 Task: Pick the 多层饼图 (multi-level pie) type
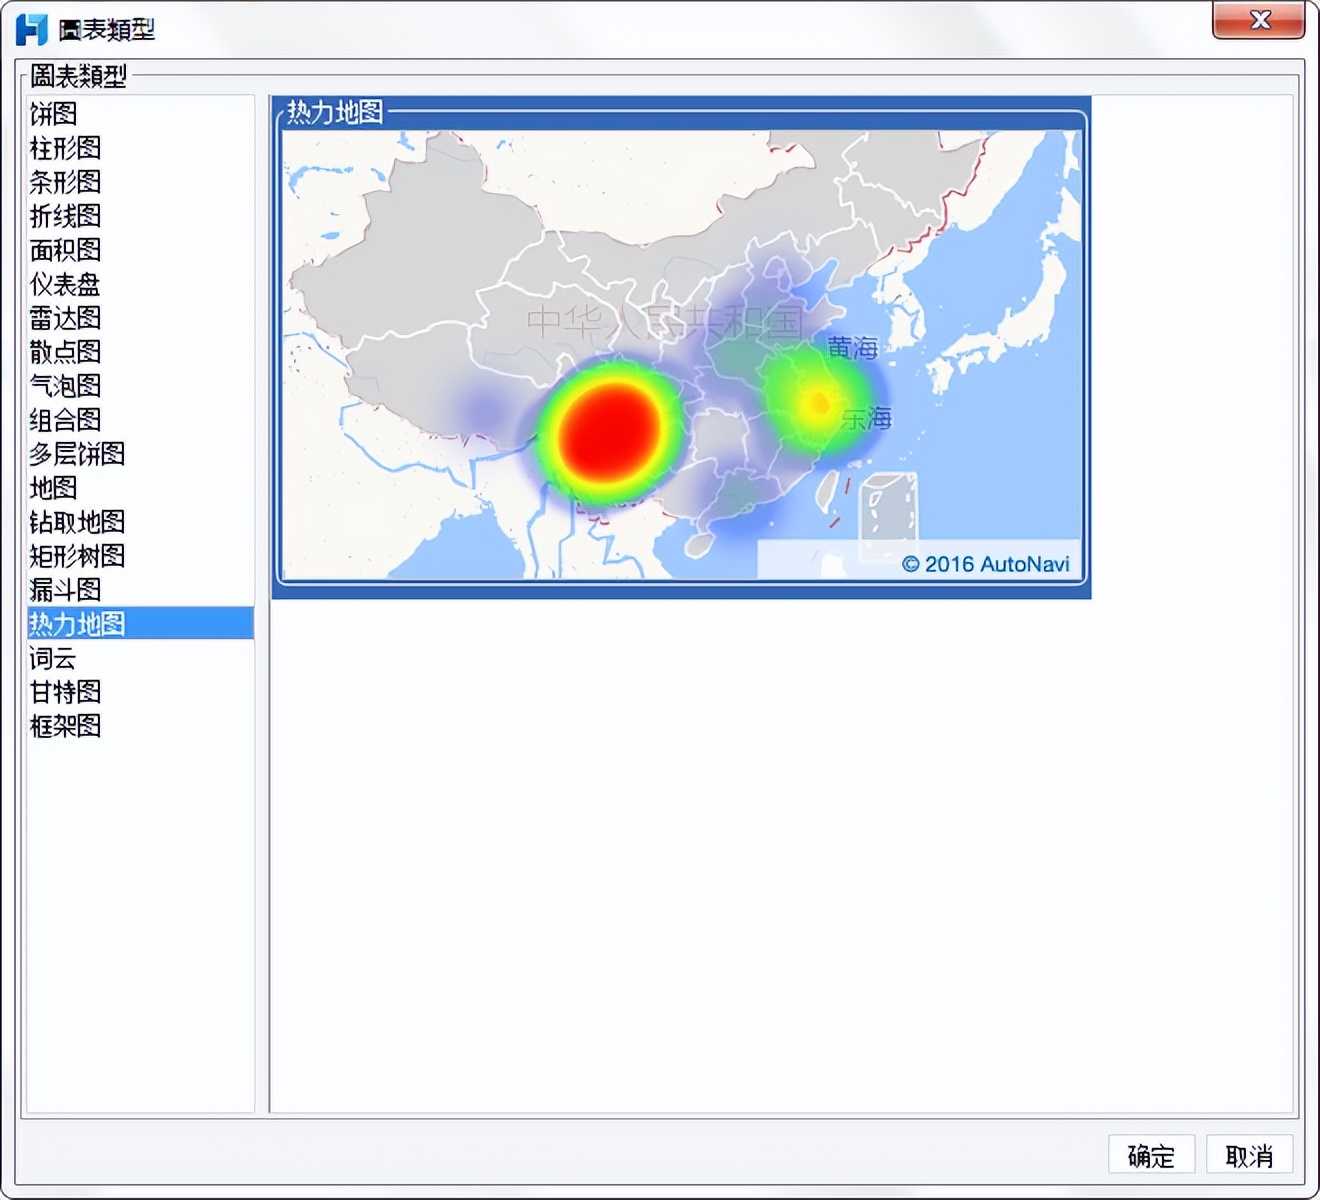pos(76,455)
